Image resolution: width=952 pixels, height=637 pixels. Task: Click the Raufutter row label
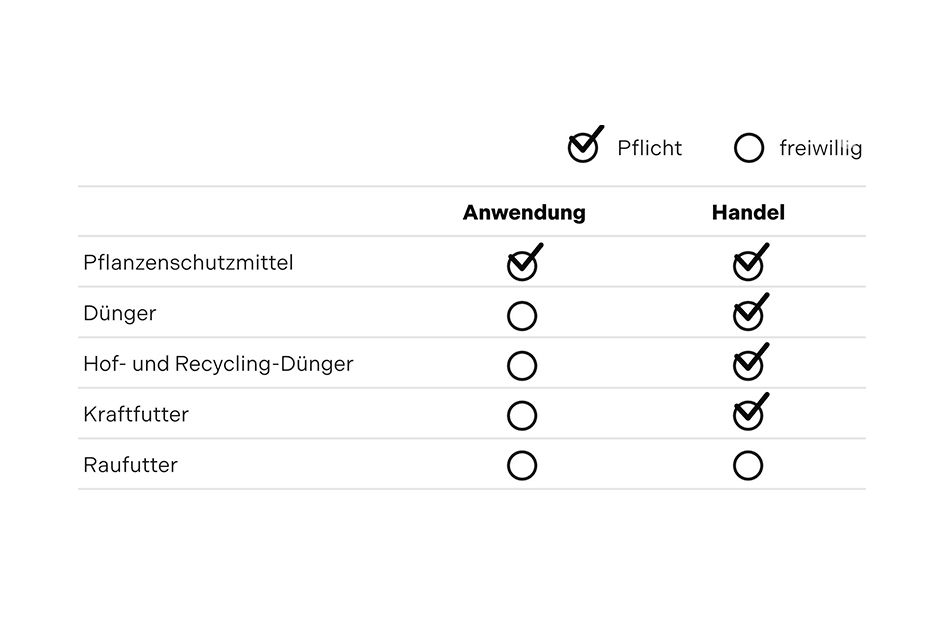[130, 465]
